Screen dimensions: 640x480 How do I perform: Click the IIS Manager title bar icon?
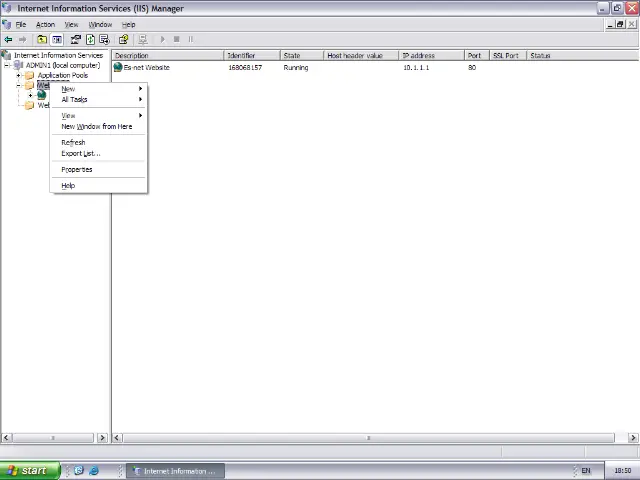[7, 8]
